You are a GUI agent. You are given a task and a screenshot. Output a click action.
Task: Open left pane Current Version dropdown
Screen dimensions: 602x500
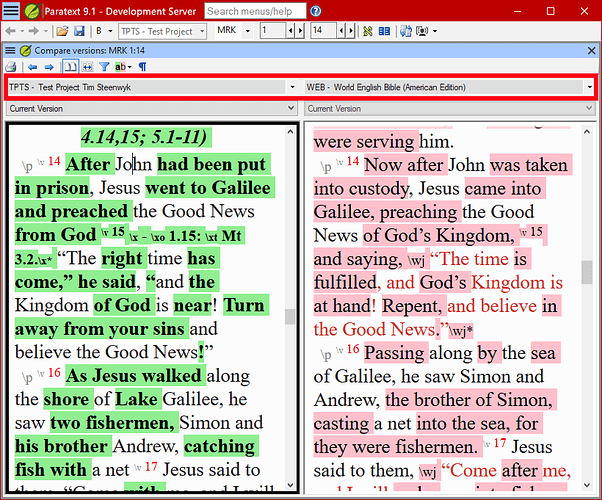152,109
